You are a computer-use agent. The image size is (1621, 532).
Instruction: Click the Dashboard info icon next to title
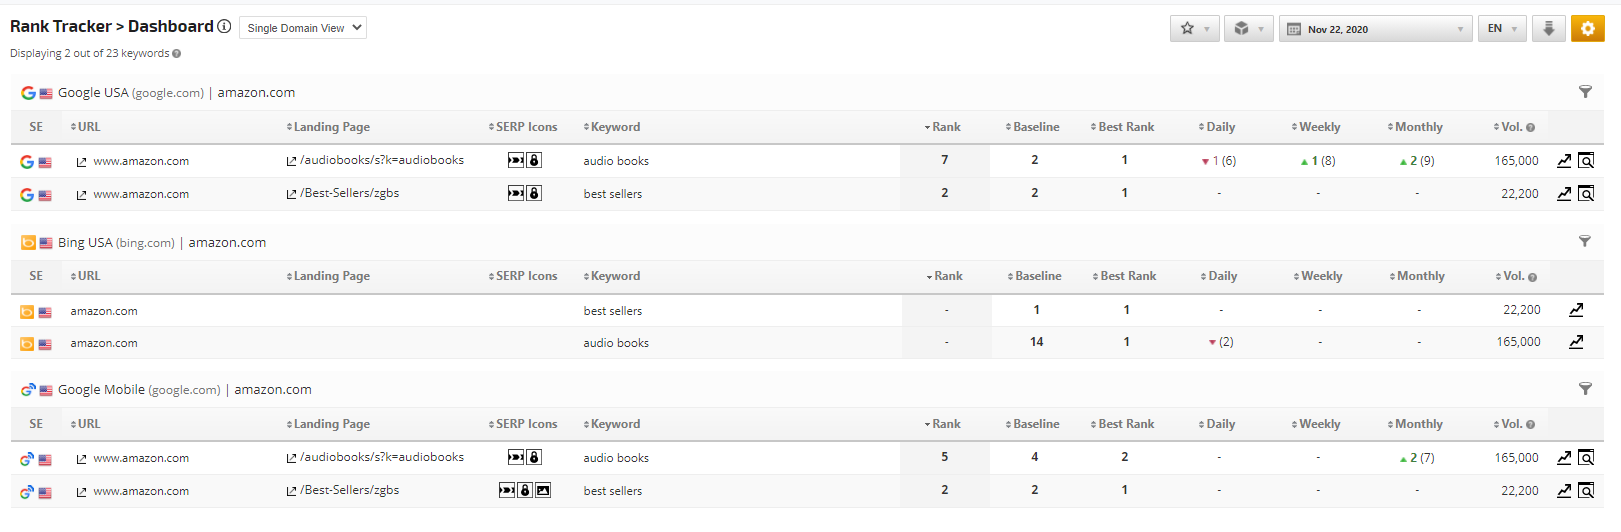224,26
